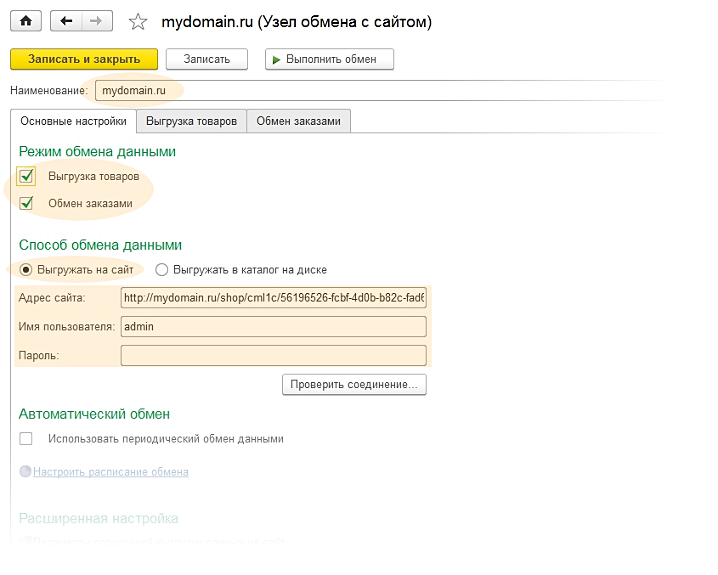
Task: Select Выгружать на сайт radio option
Action: (25, 269)
